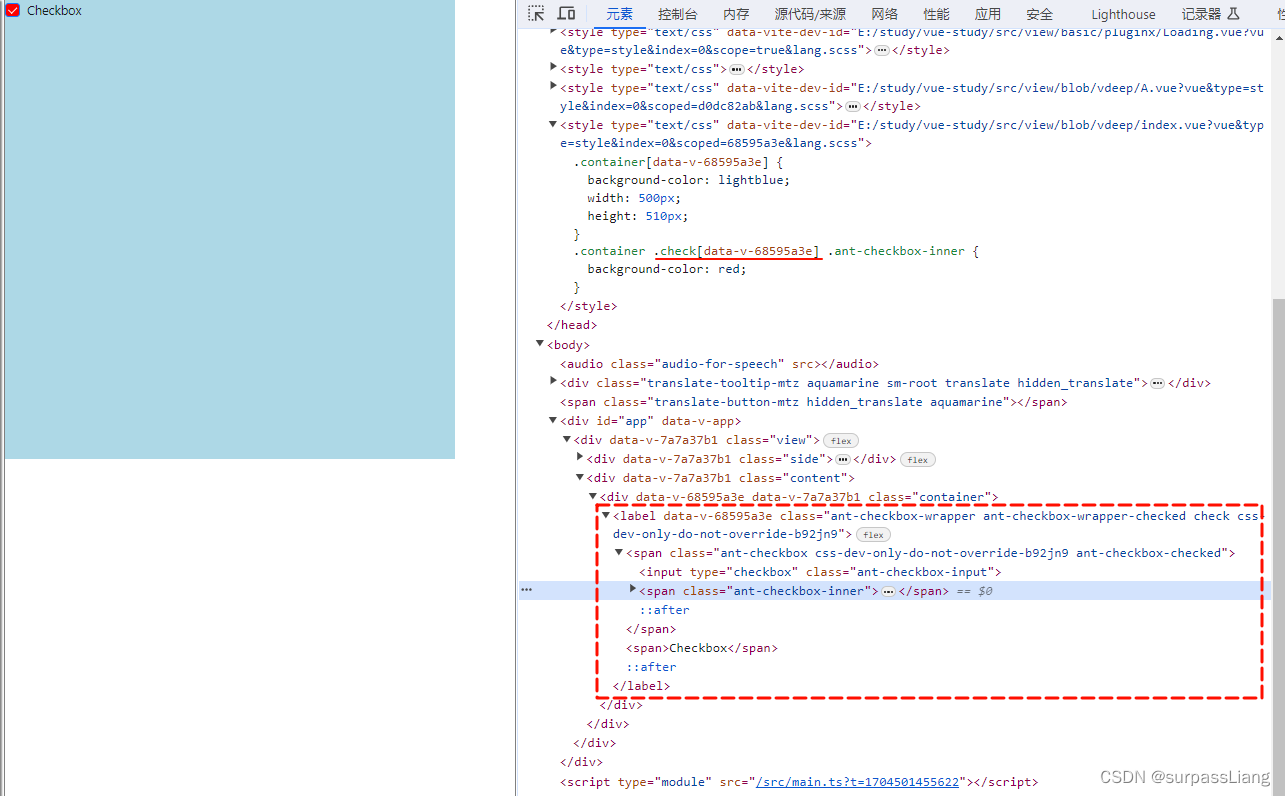Open the 网络 tab

coord(884,14)
